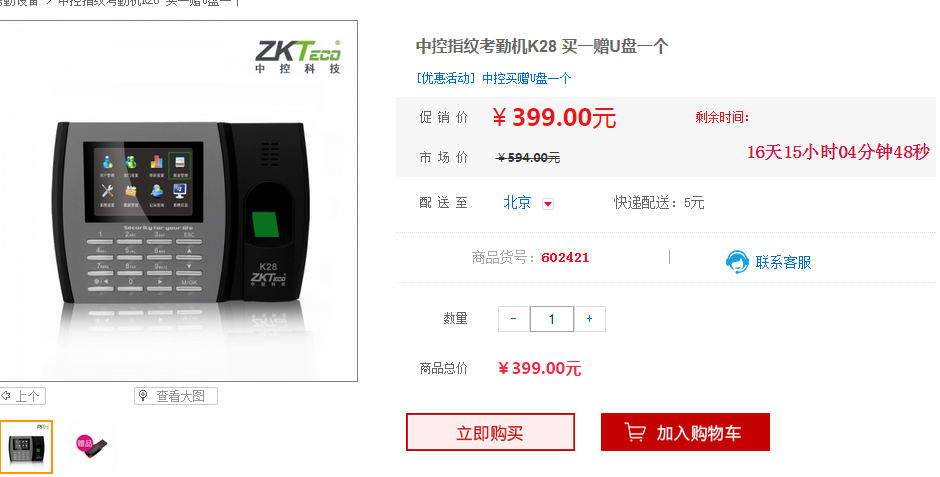
Task: Click the 加入购物车 add to cart button
Action: point(685,432)
